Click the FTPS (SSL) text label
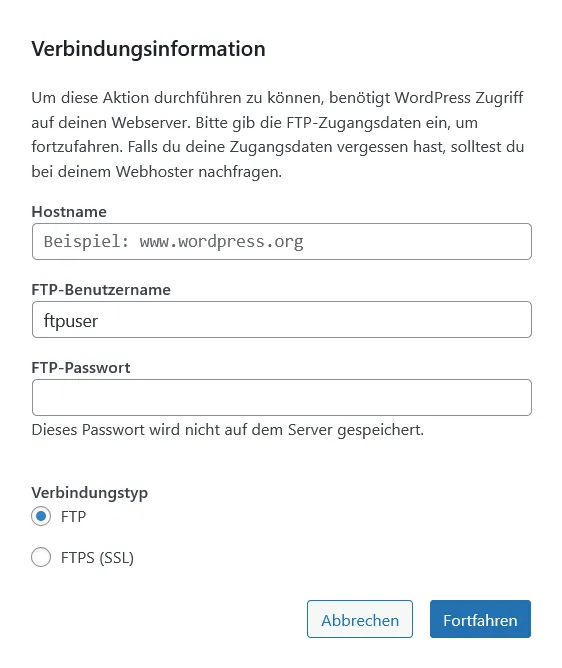 tap(97, 558)
